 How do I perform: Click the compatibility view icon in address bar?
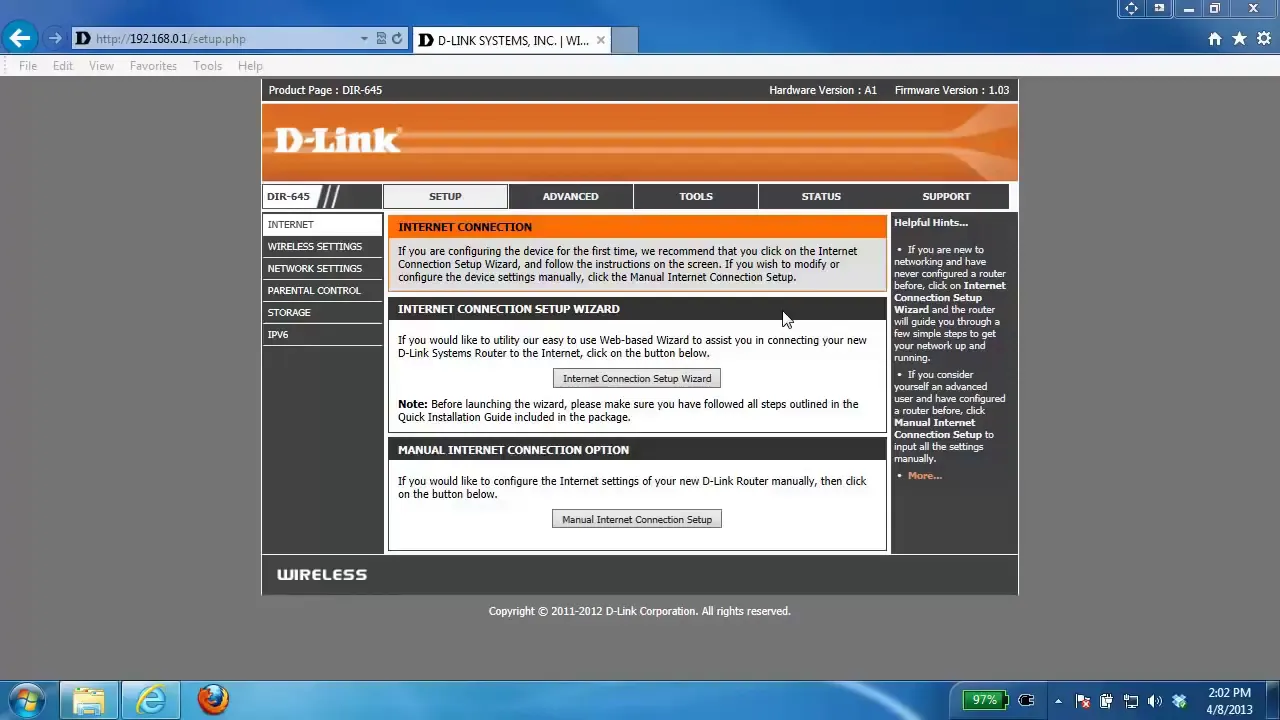point(381,39)
